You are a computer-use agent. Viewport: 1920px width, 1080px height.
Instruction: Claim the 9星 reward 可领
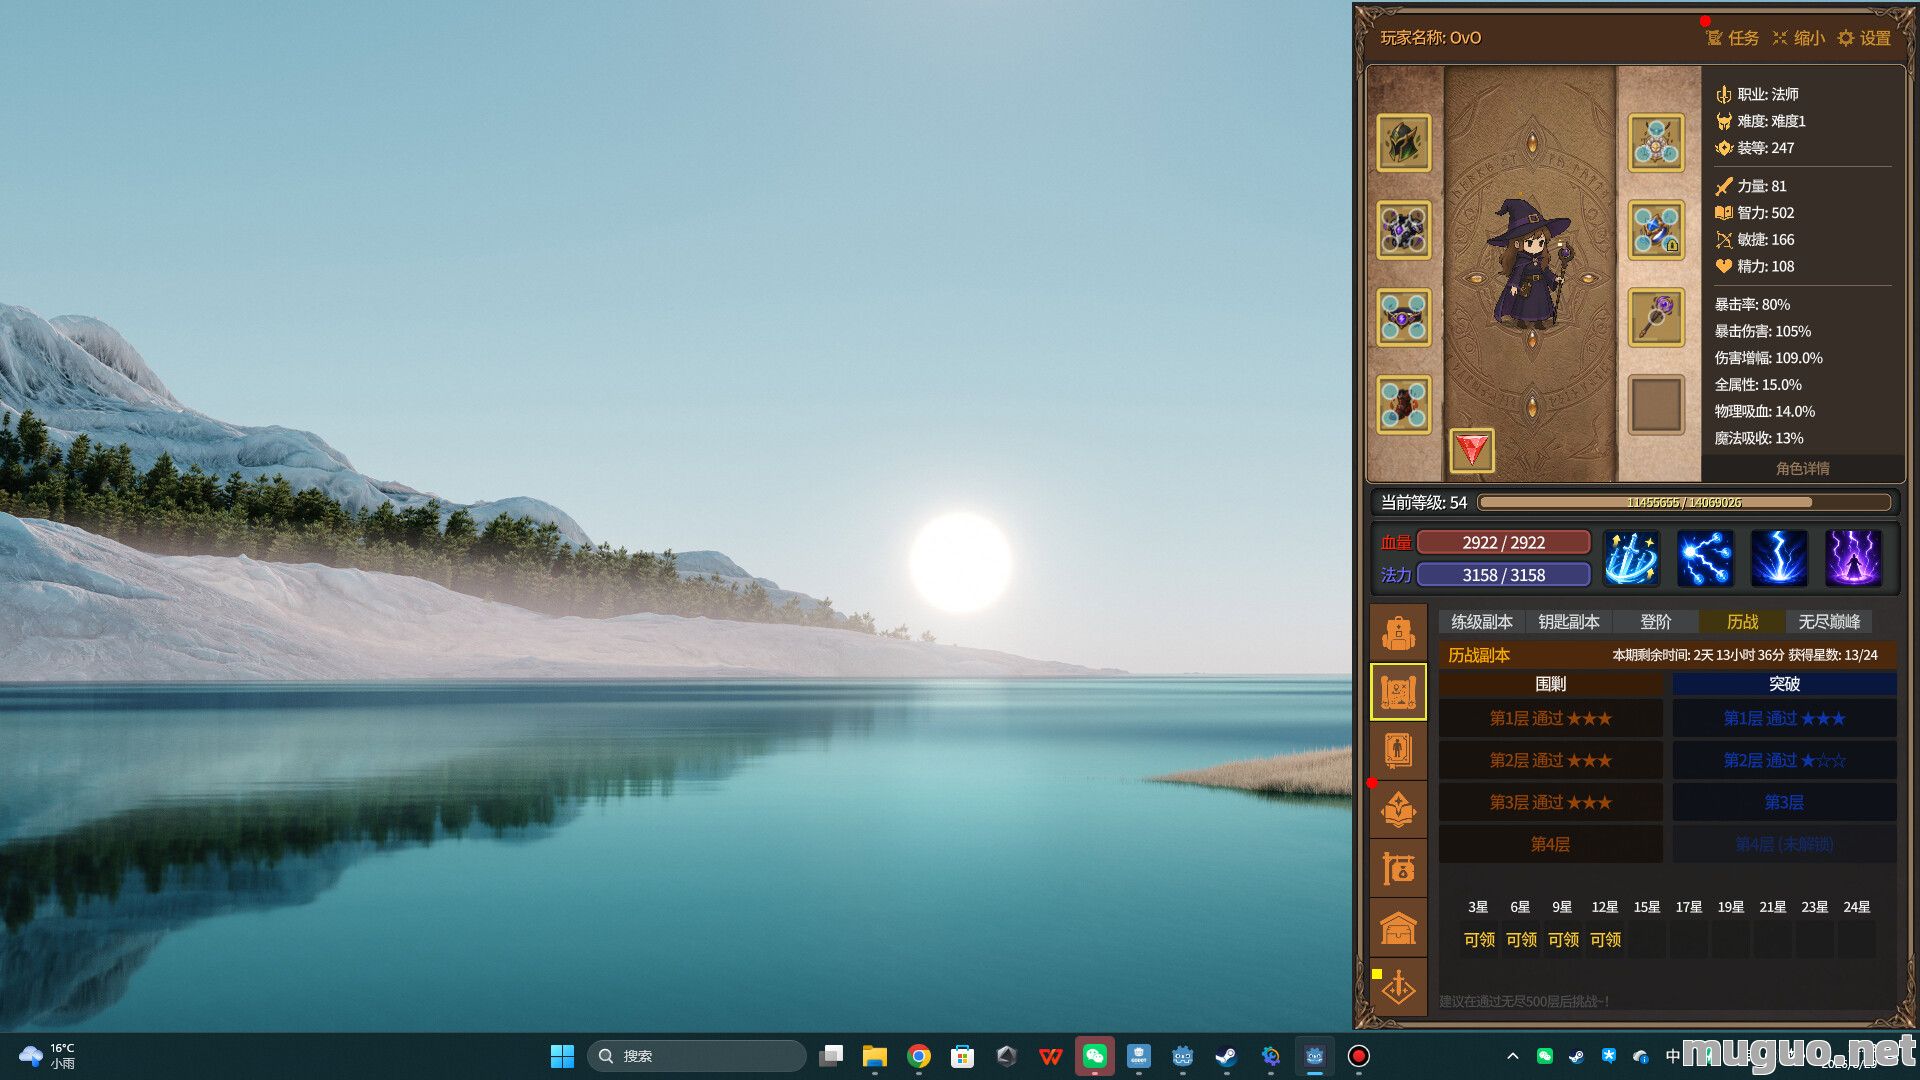[x=1563, y=940]
